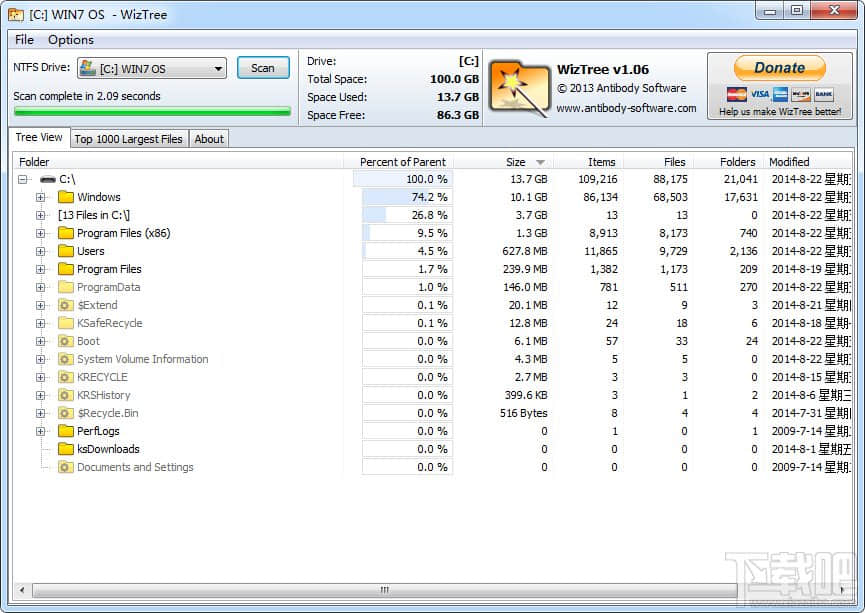This screenshot has width=865, height=613.
Task: Click the Bank payment icon under Donate
Action: (823, 94)
